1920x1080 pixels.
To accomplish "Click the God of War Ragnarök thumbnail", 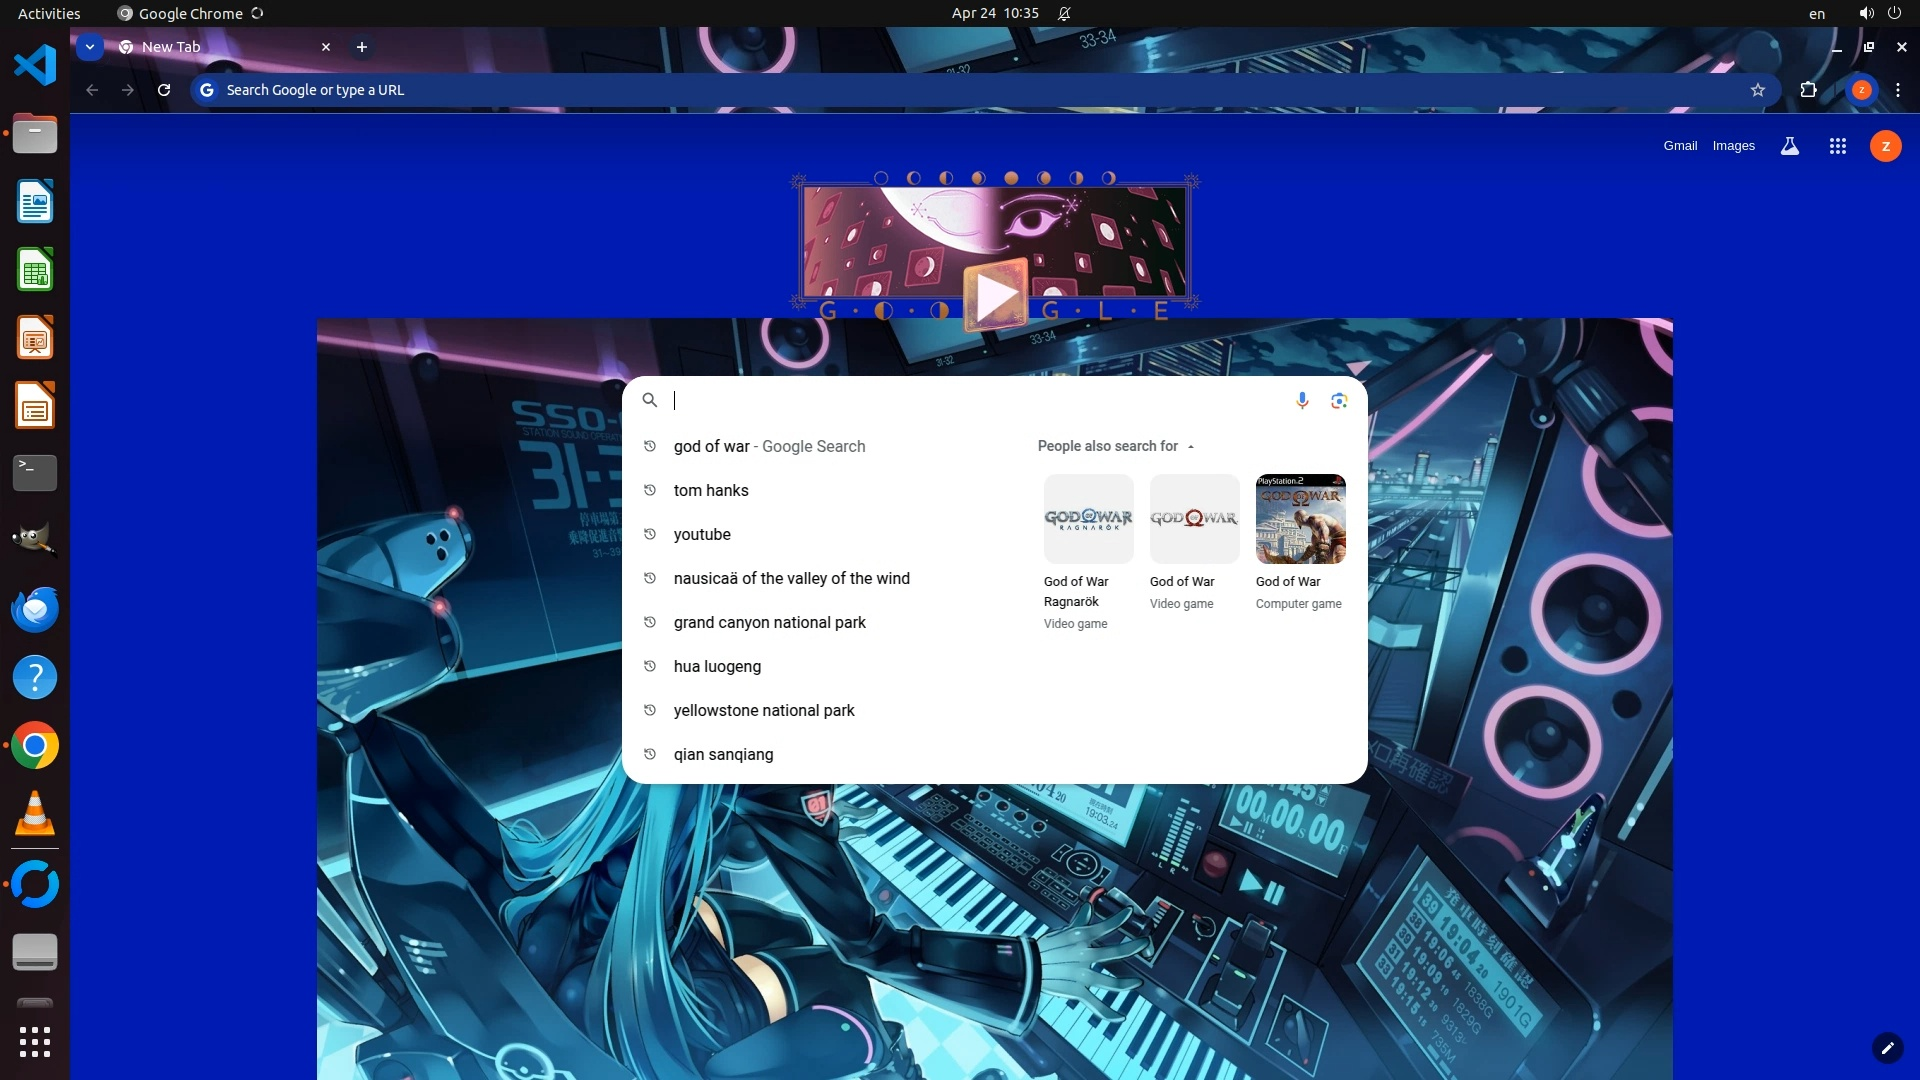I will point(1088,518).
